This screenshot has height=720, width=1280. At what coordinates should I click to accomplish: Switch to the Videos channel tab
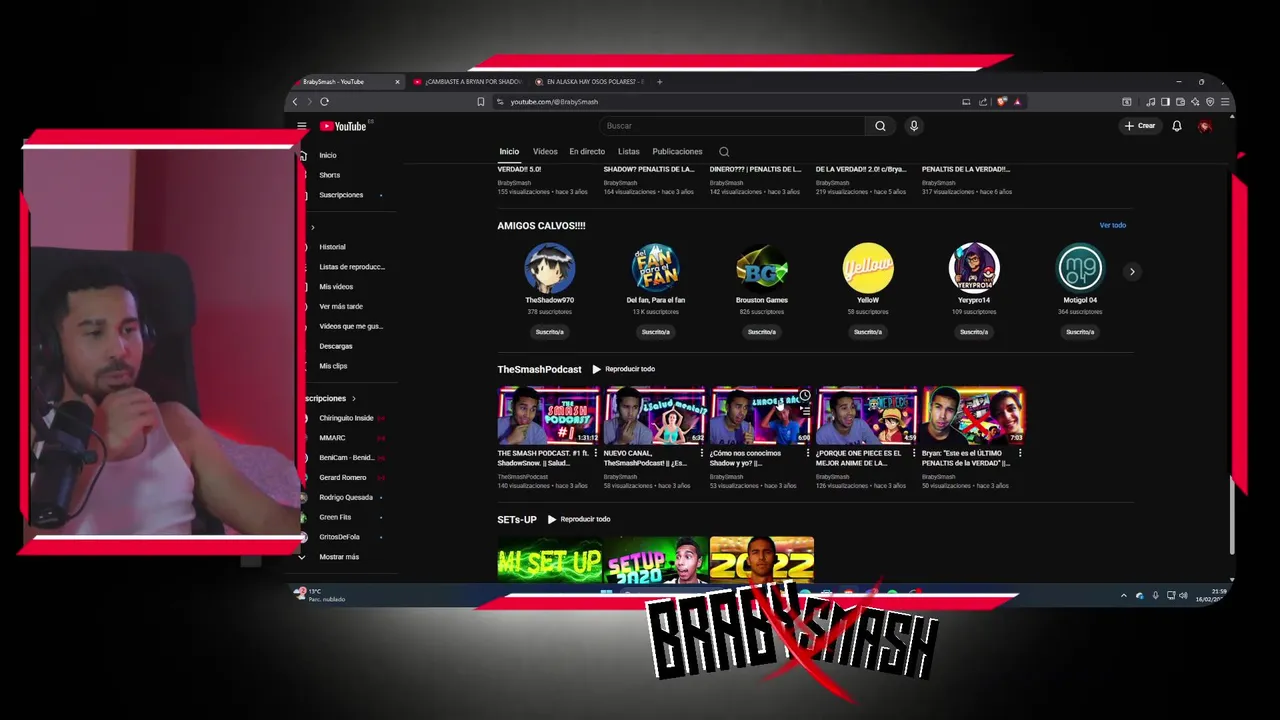[x=545, y=152]
